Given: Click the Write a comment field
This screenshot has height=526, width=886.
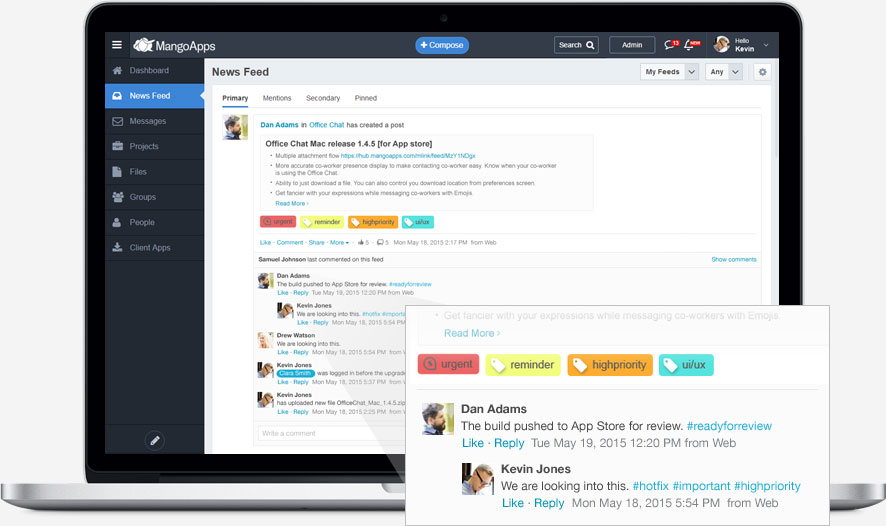Looking at the screenshot, I should (331, 433).
